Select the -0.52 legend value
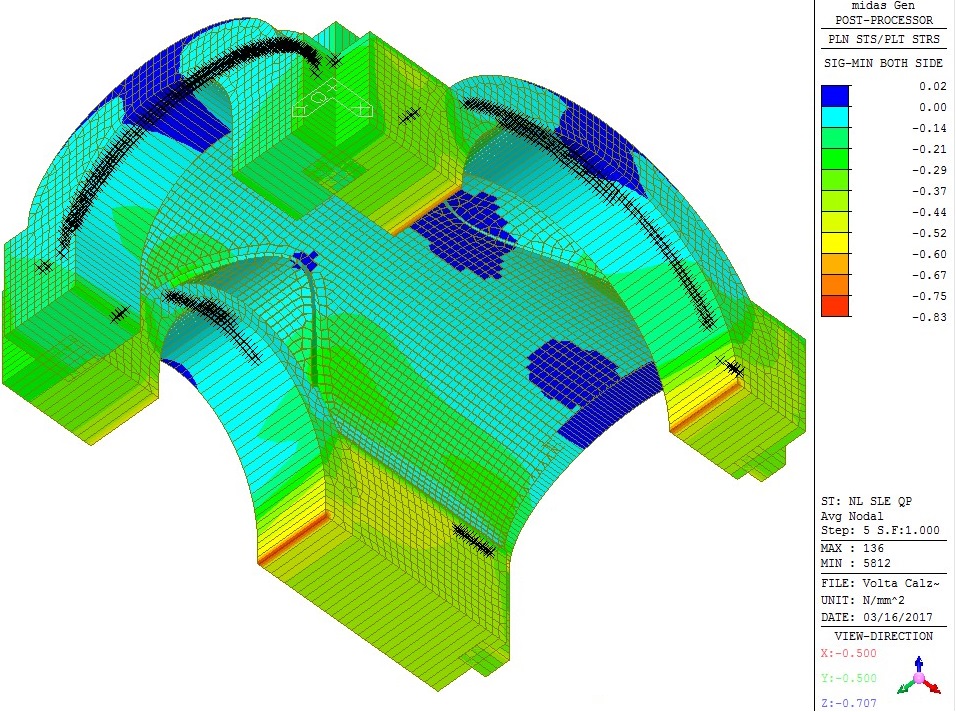This screenshot has height=712, width=956. click(x=929, y=233)
